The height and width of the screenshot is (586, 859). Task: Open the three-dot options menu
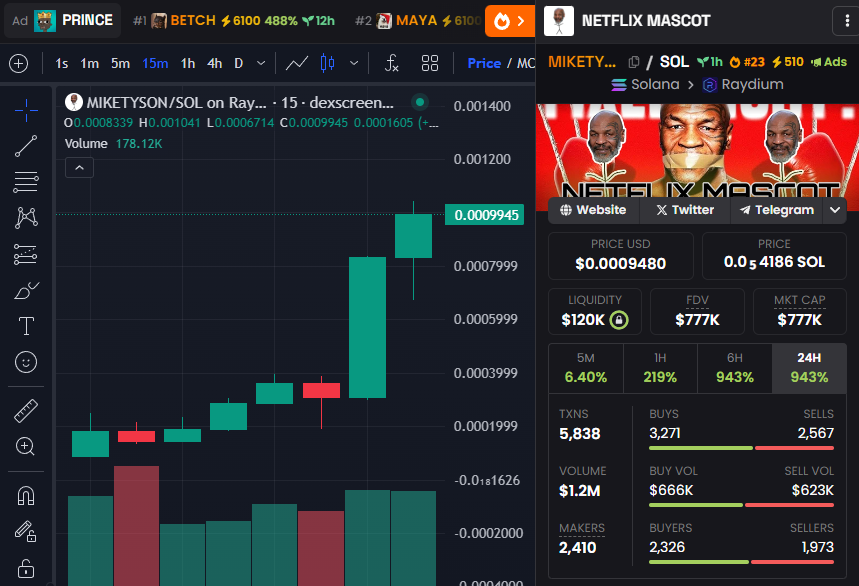[x=846, y=21]
